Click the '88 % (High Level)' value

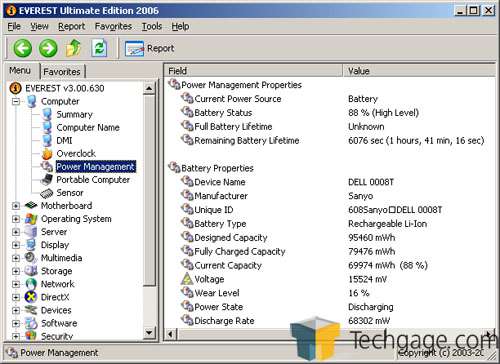pos(383,113)
